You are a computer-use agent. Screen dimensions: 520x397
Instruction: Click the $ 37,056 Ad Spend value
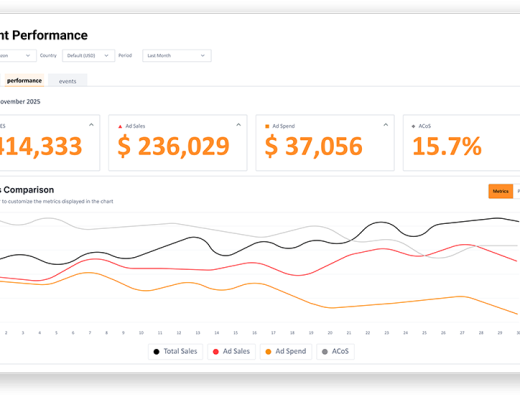coord(314,146)
